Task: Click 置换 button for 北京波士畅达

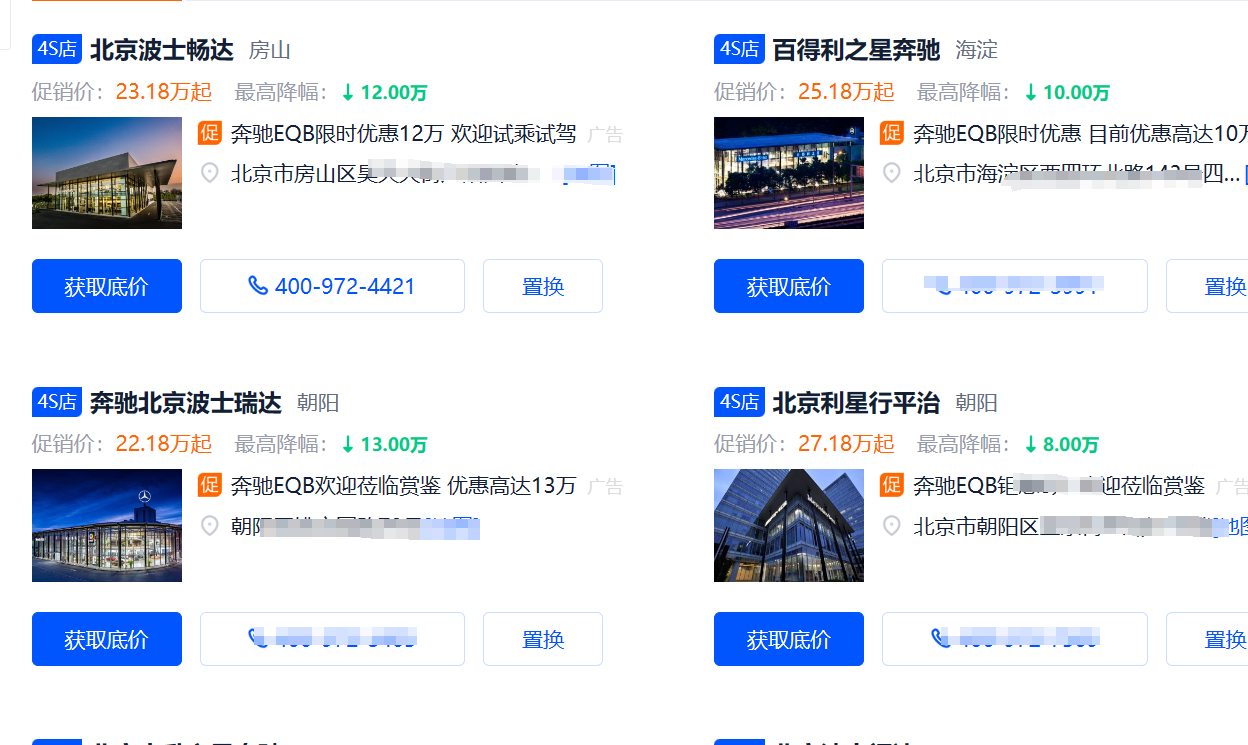Action: click(x=543, y=286)
